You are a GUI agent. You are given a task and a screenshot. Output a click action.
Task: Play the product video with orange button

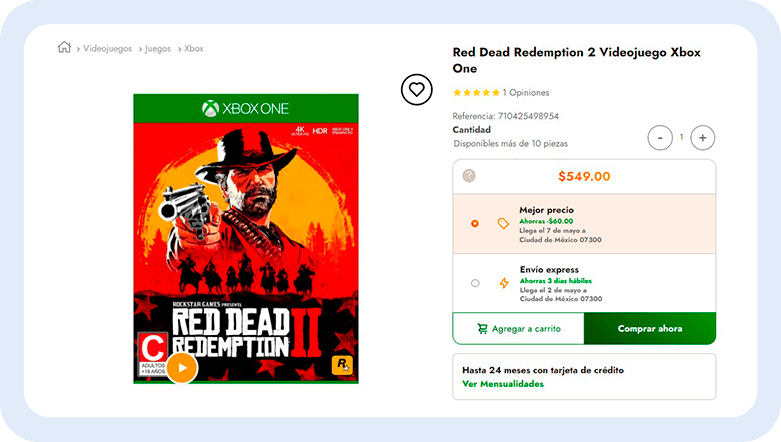pos(181,367)
